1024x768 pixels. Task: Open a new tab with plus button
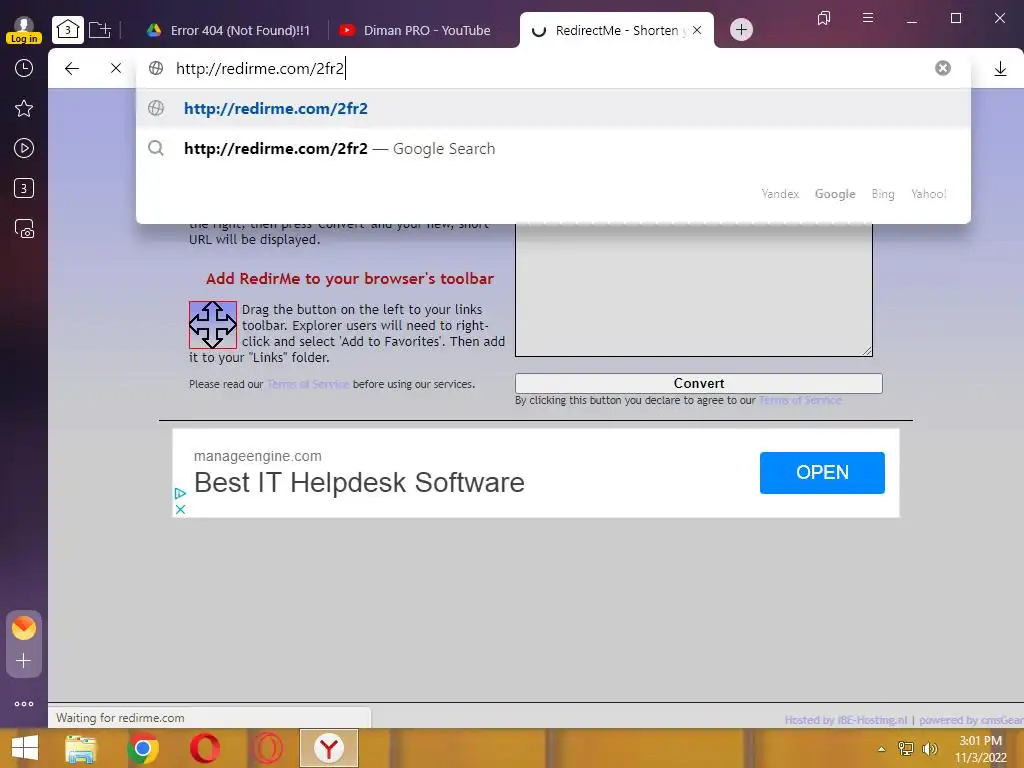[x=741, y=29]
